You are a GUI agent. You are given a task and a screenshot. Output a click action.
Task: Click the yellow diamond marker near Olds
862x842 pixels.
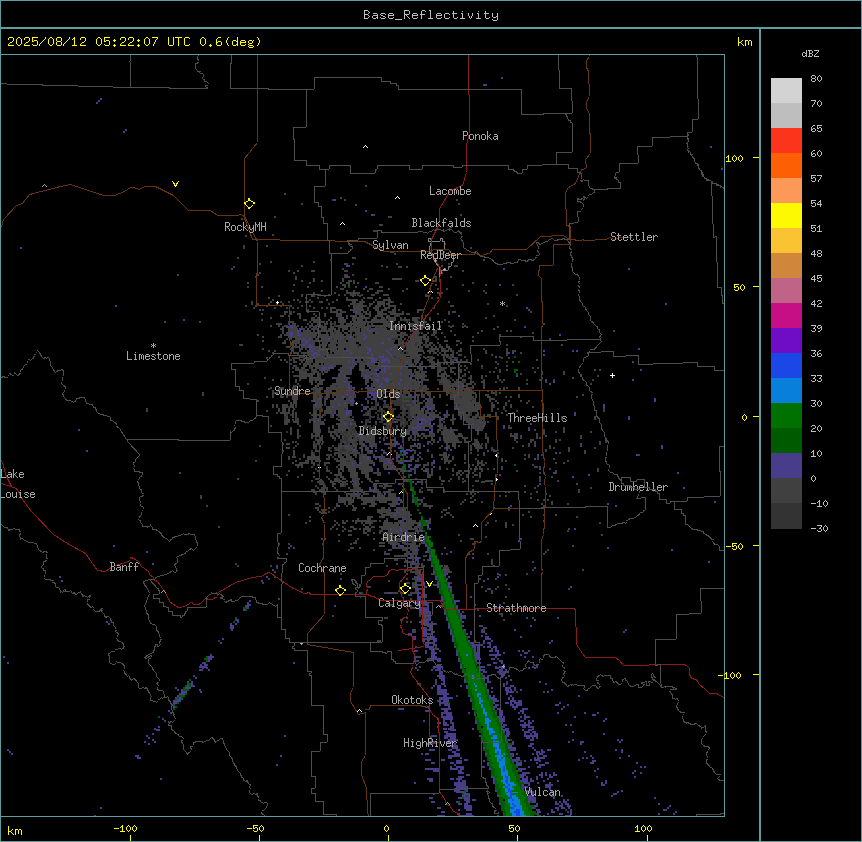388,417
